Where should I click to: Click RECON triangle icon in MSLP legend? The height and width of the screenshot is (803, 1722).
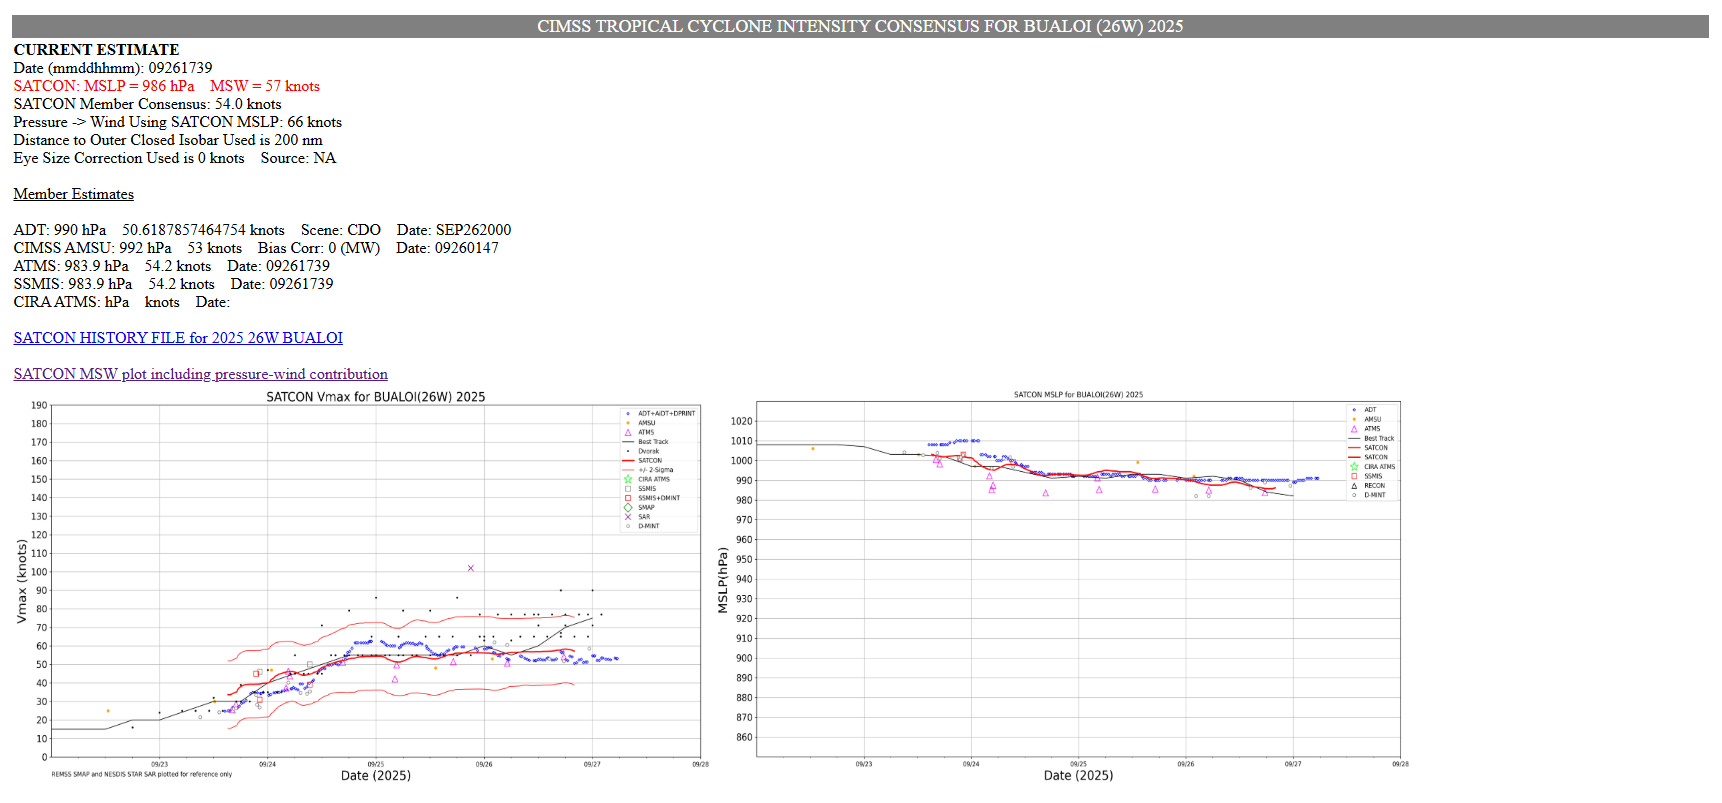[x=1355, y=486]
